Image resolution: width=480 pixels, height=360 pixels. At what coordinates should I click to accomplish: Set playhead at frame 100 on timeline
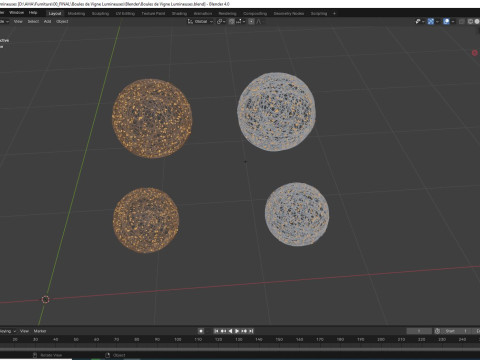coord(178,339)
